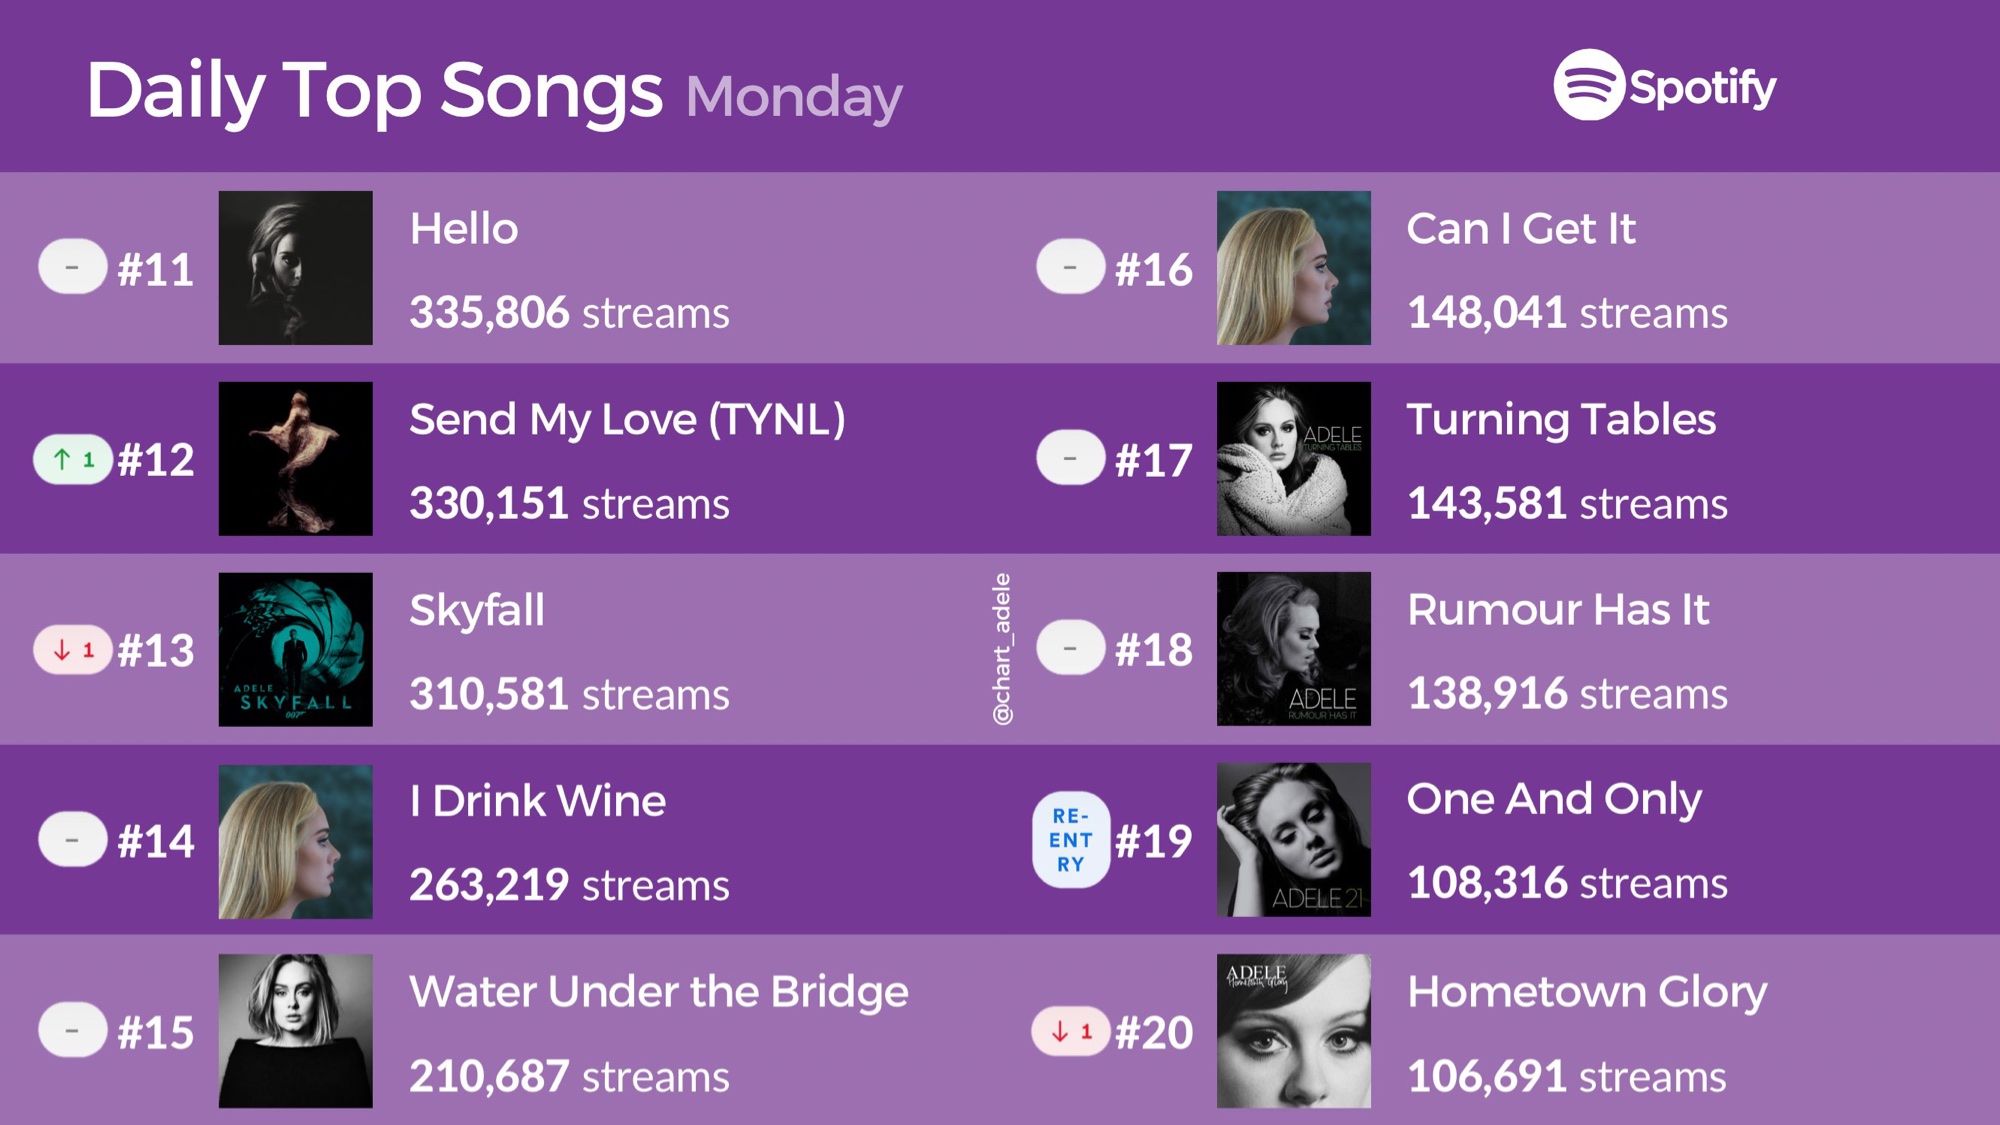Click the down-one red badge at #20
Viewport: 2000px width, 1125px height.
[x=1071, y=1031]
